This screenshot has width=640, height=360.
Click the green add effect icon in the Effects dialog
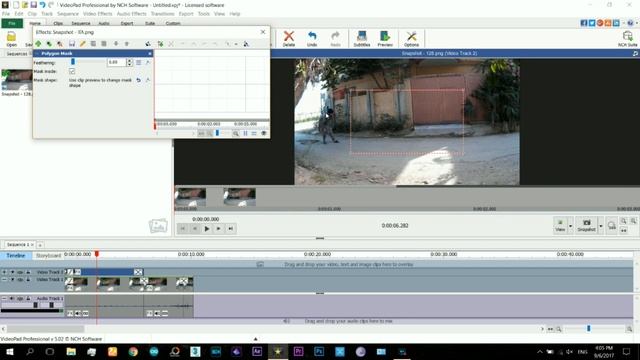click(38, 44)
